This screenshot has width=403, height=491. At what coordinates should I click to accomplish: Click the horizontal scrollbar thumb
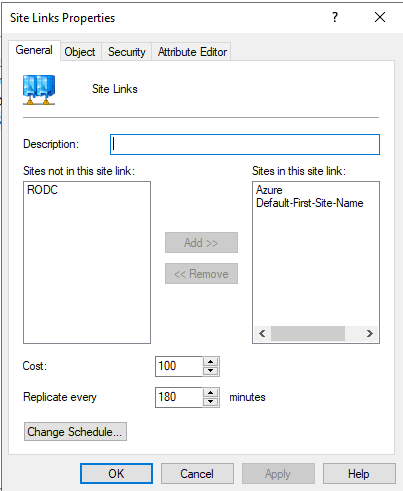tap(308, 333)
